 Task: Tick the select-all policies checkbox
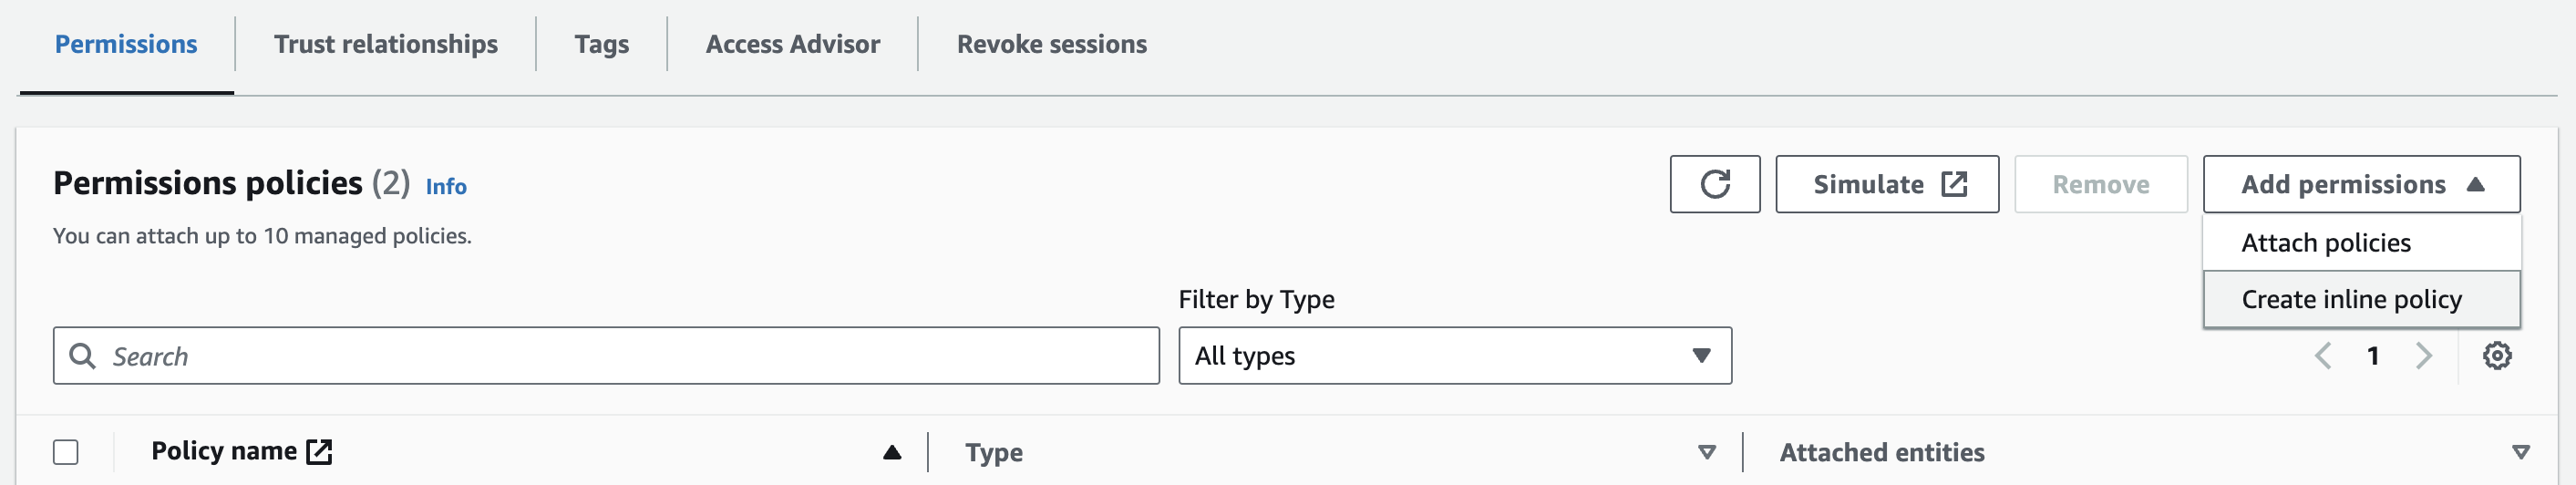click(x=66, y=452)
